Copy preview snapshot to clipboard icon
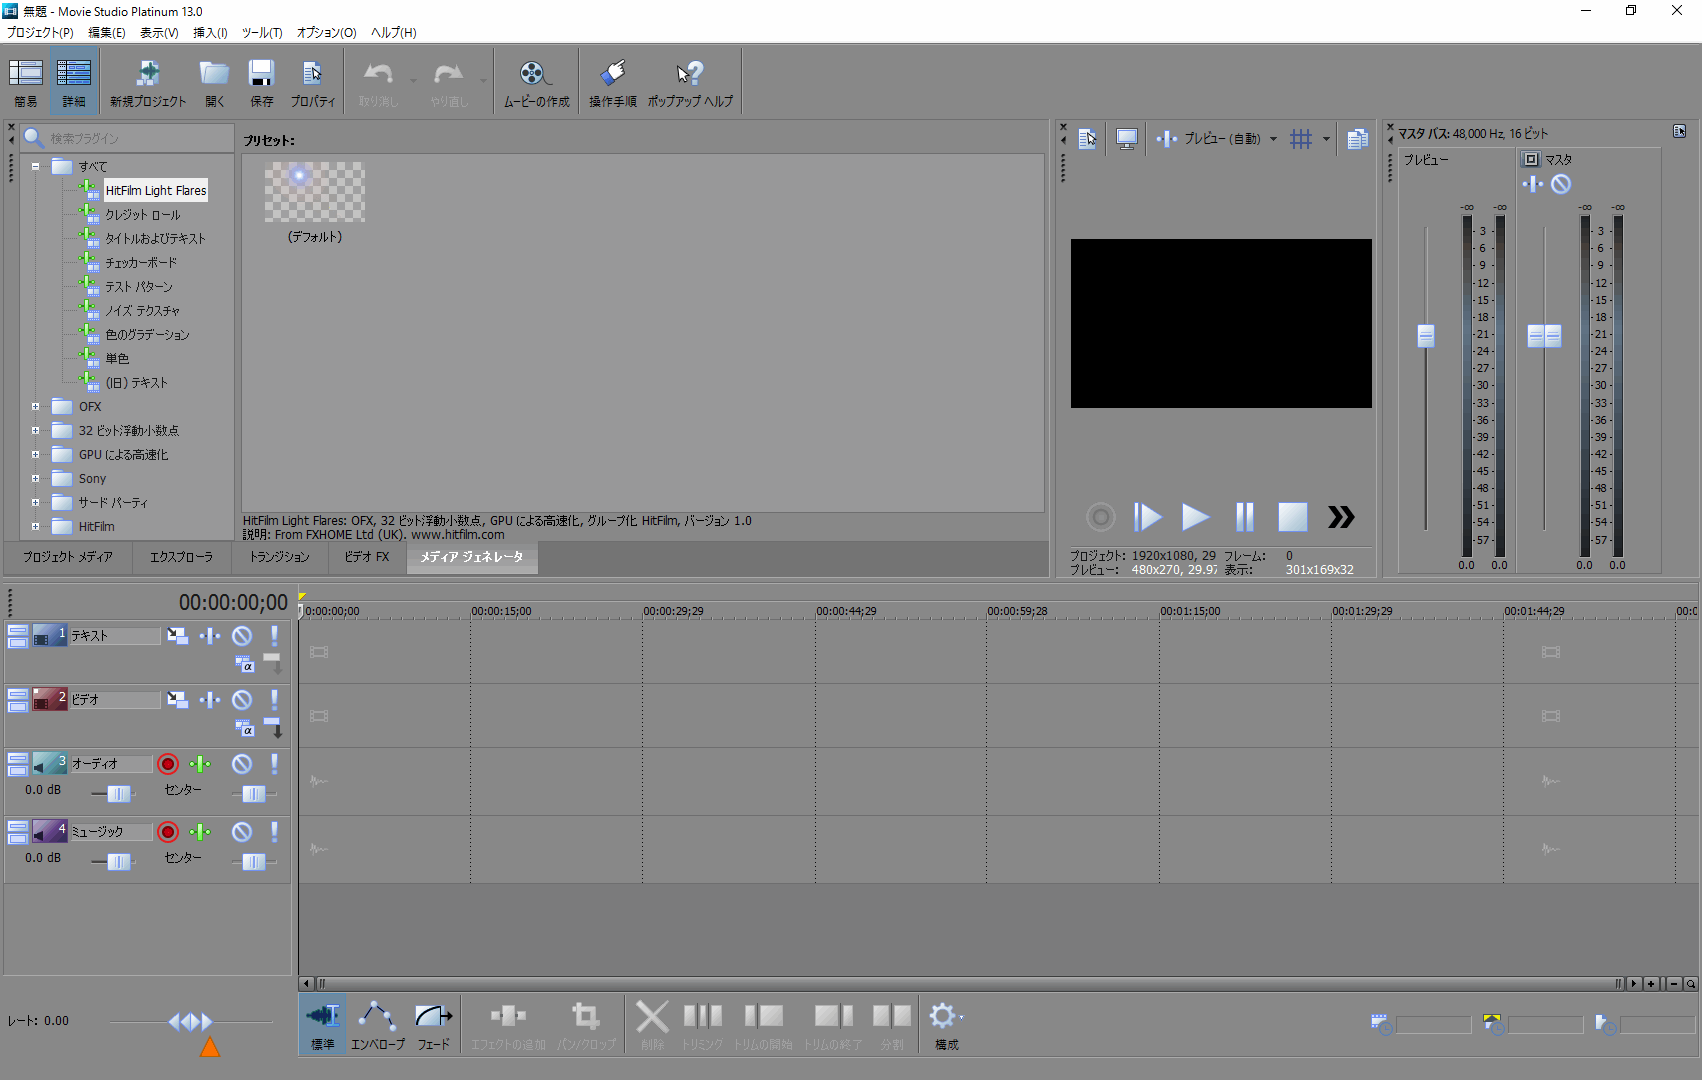 pyautogui.click(x=1357, y=139)
